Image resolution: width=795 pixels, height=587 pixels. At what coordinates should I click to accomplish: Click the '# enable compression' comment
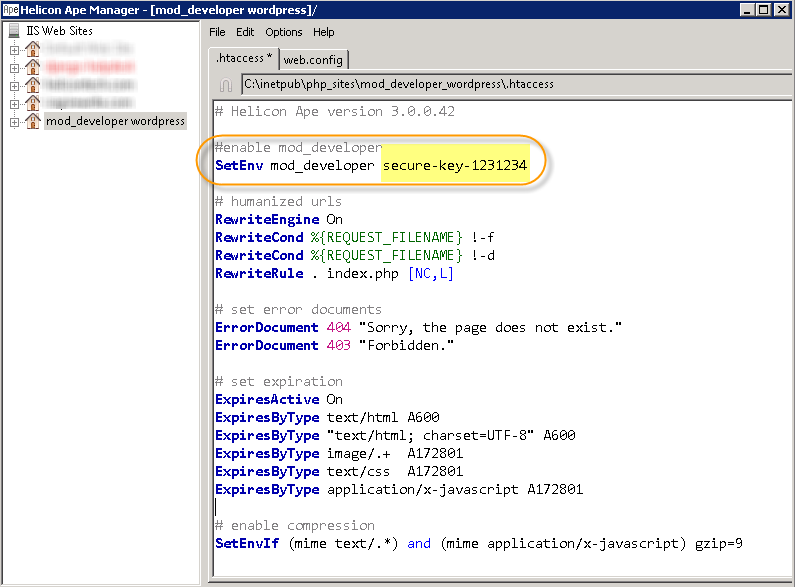295,526
